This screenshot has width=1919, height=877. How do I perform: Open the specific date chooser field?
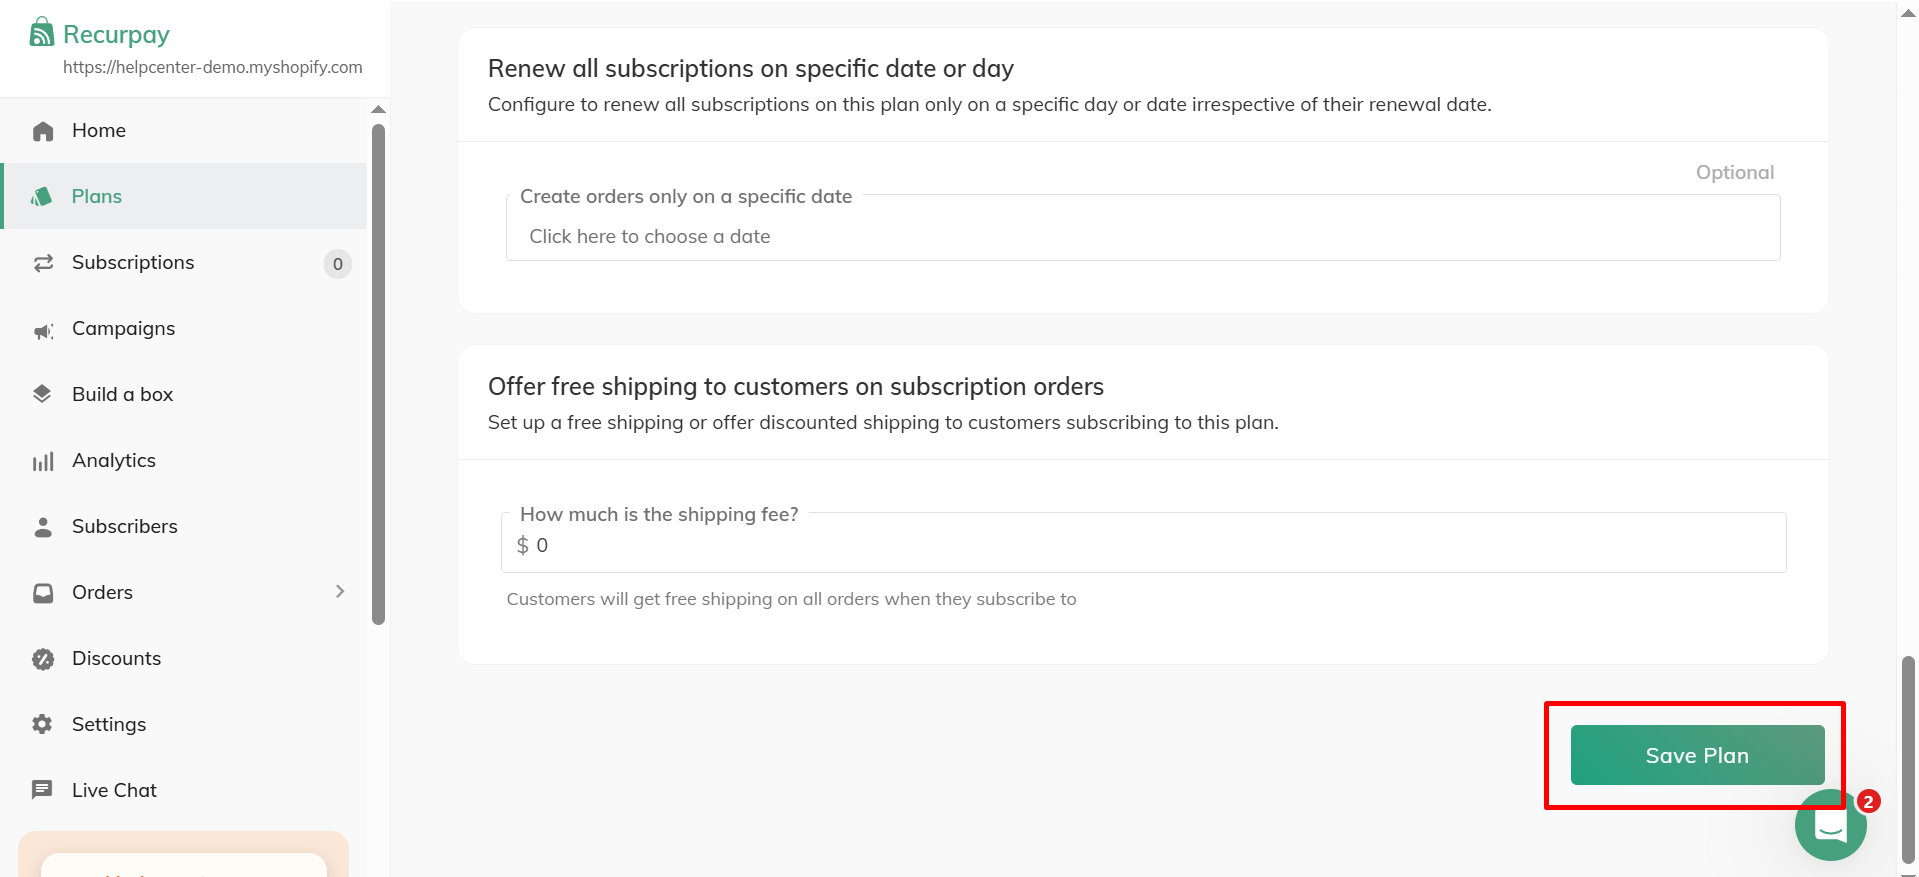click(1142, 237)
